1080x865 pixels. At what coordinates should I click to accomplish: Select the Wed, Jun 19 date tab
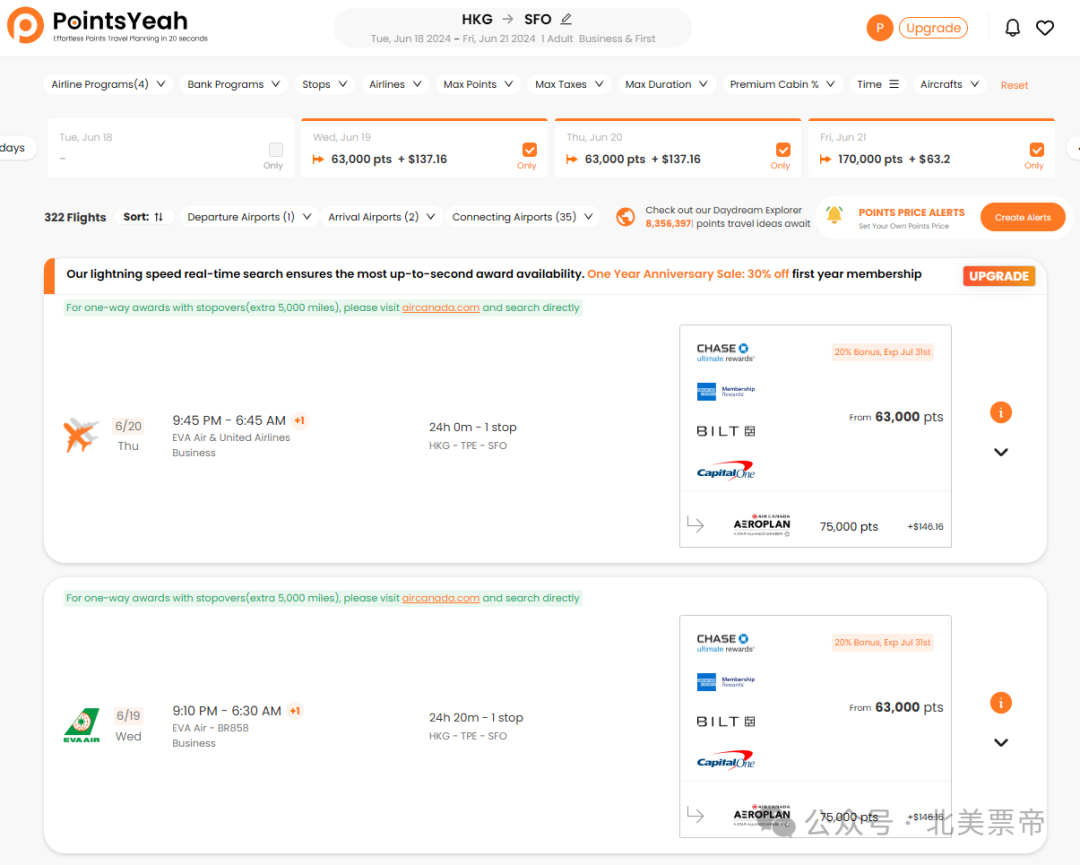pyautogui.click(x=424, y=148)
